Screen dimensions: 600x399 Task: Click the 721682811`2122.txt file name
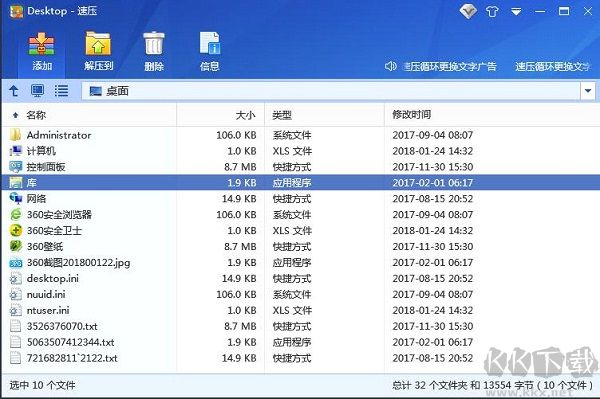[x=72, y=358]
